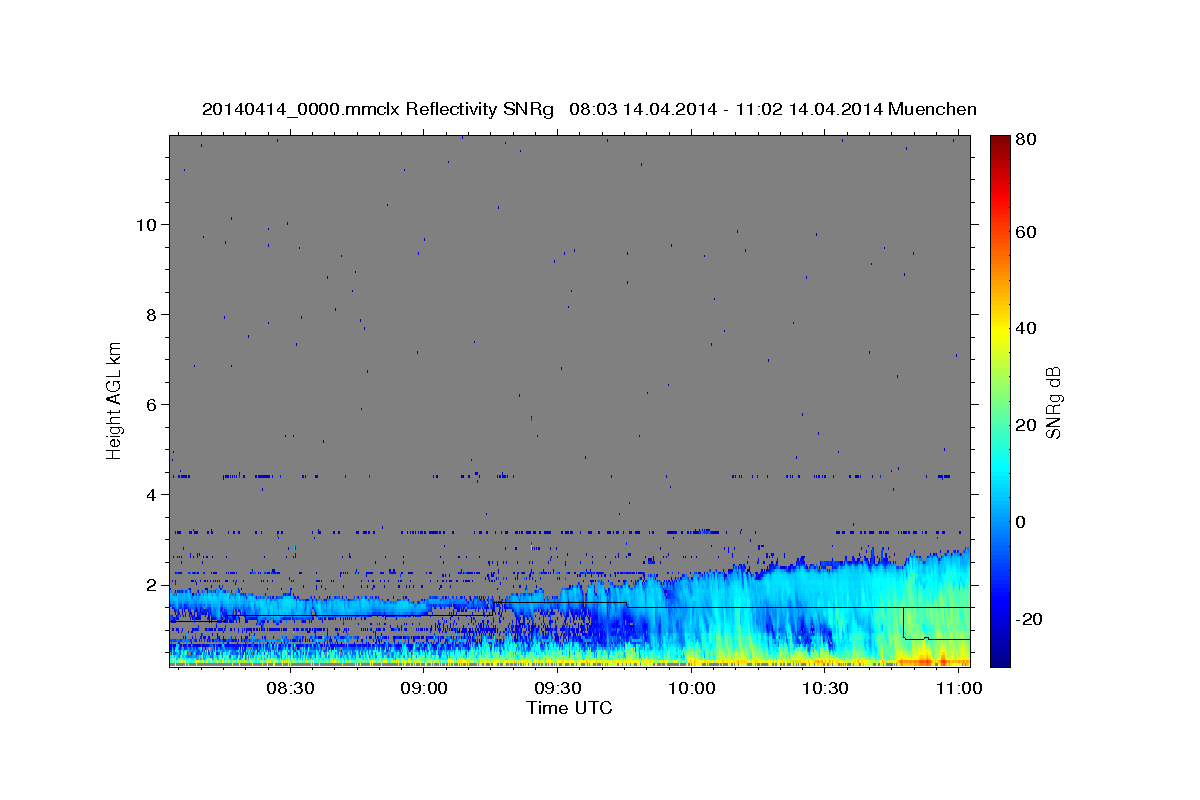Click the height axis label 4
The width and height of the screenshot is (1200, 800).
[151, 494]
